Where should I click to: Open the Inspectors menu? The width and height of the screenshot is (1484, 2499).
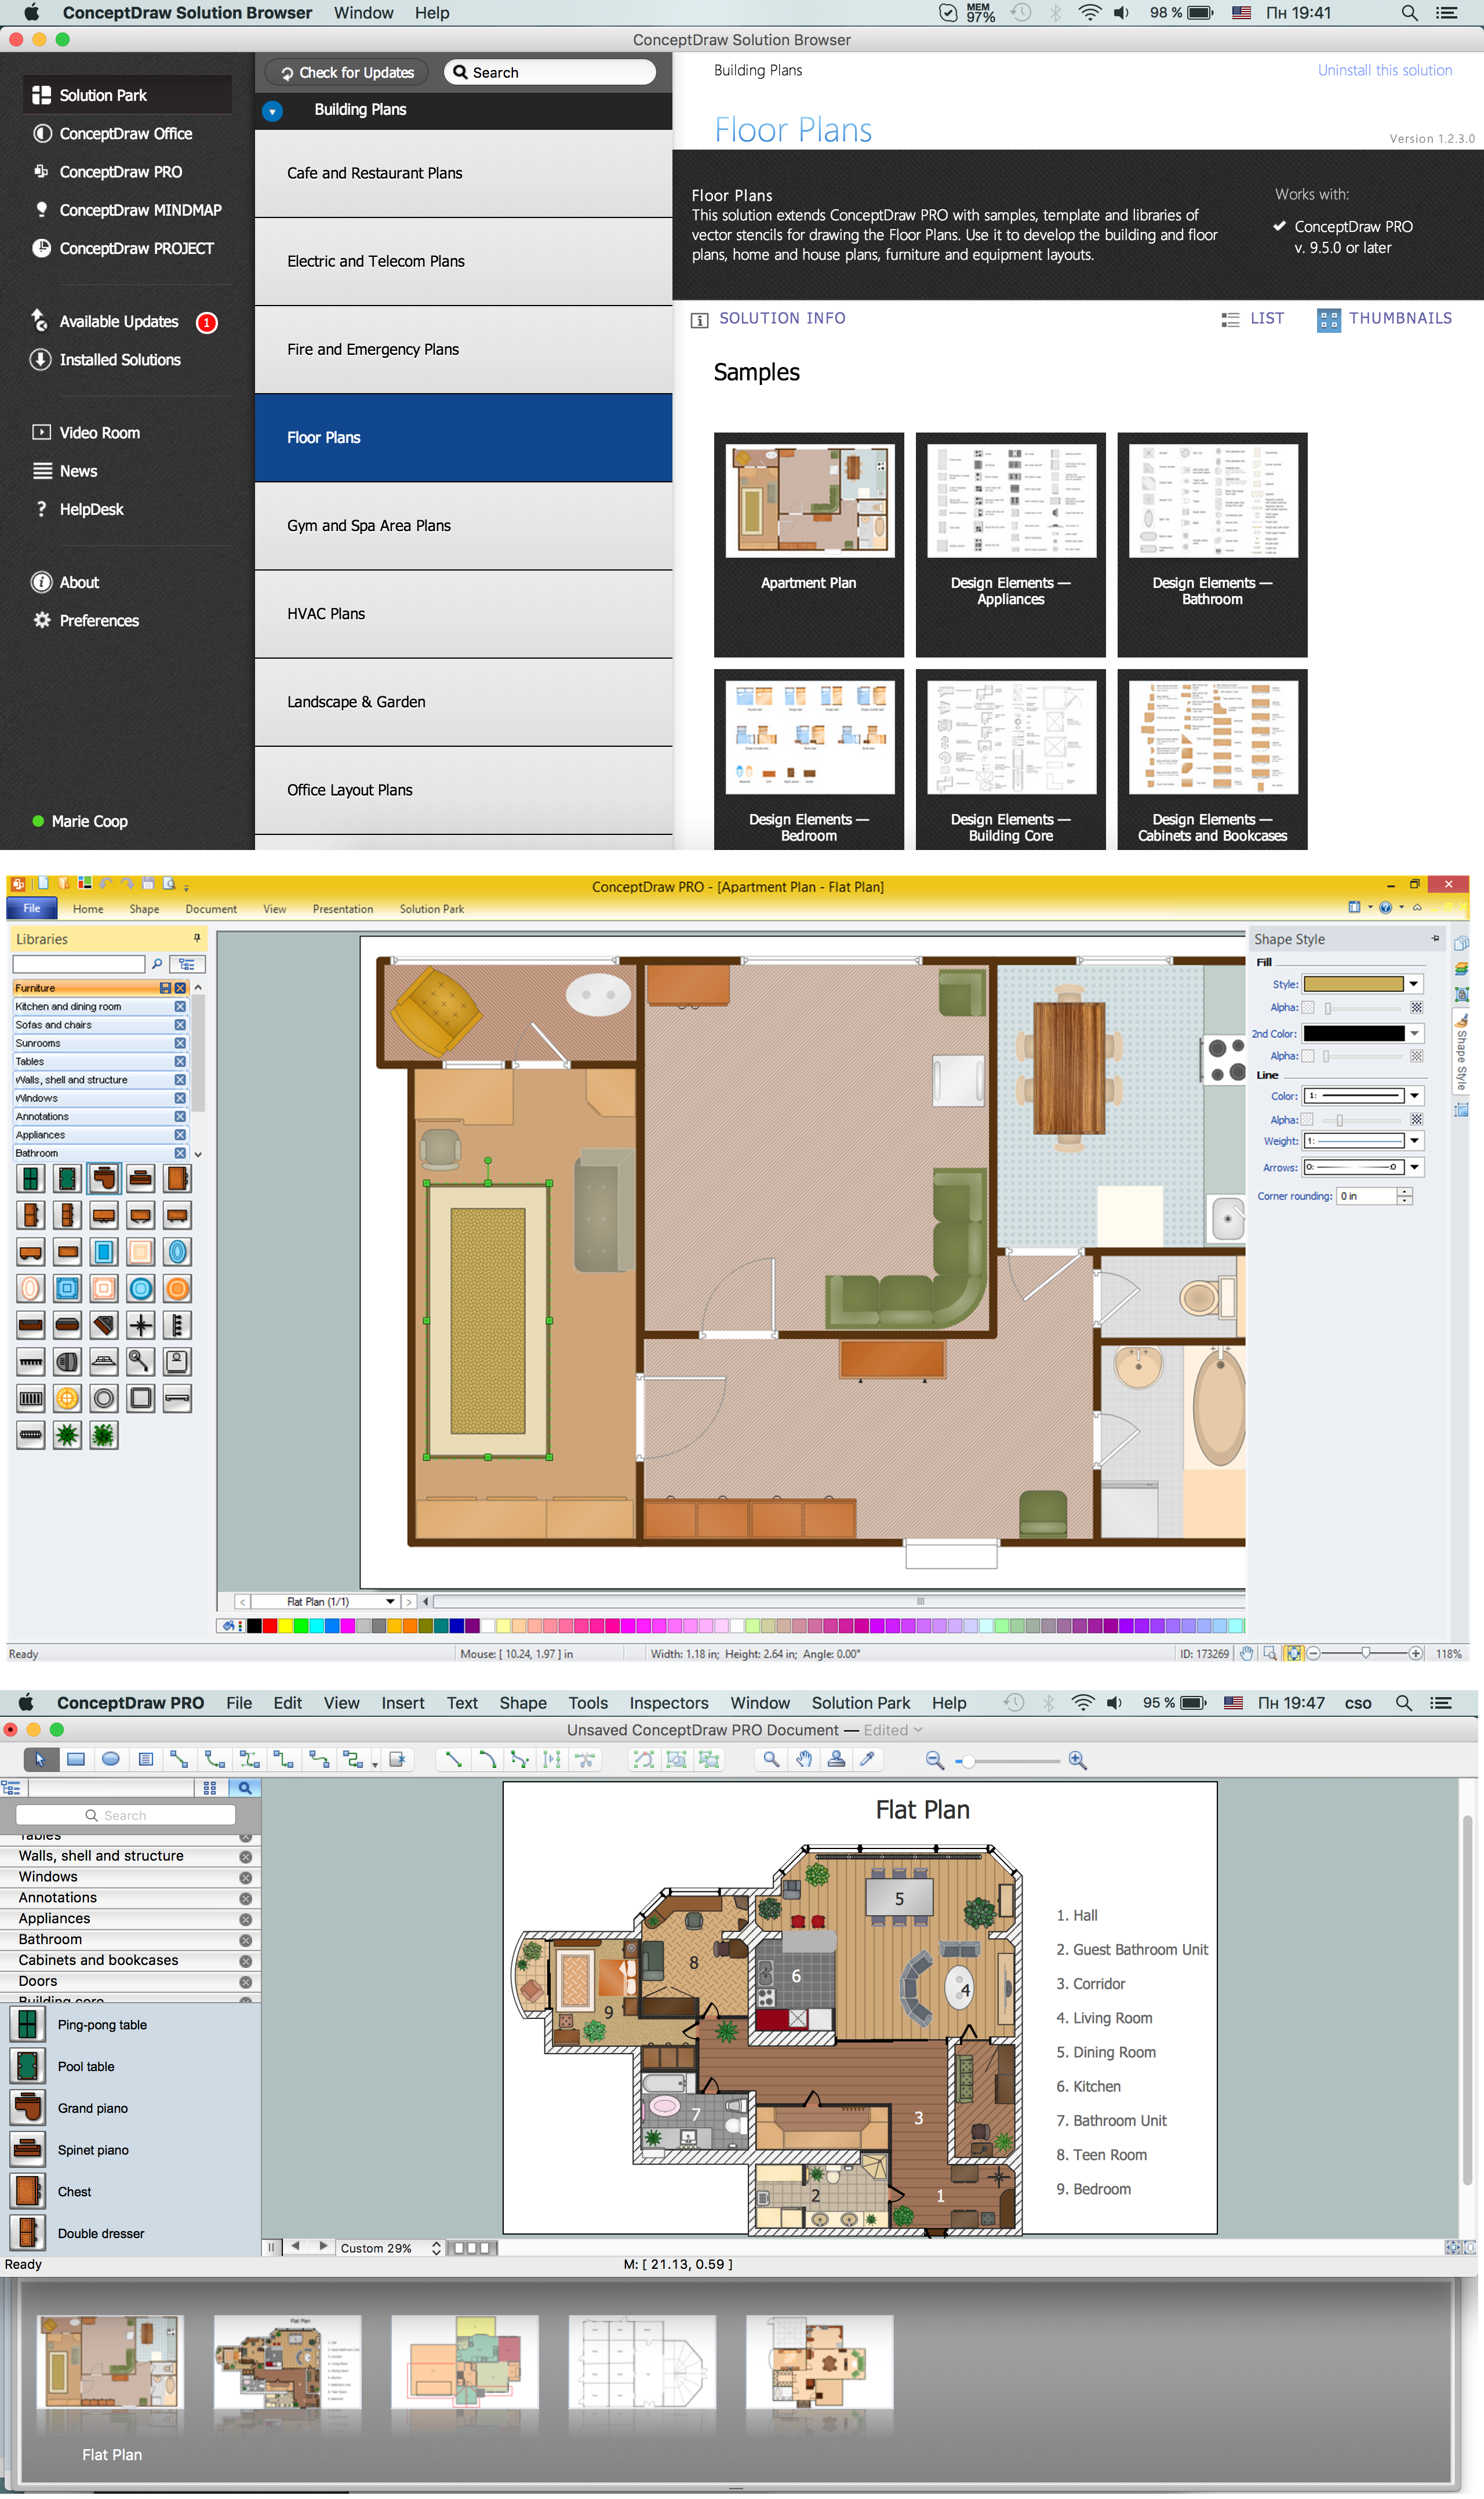668,1702
